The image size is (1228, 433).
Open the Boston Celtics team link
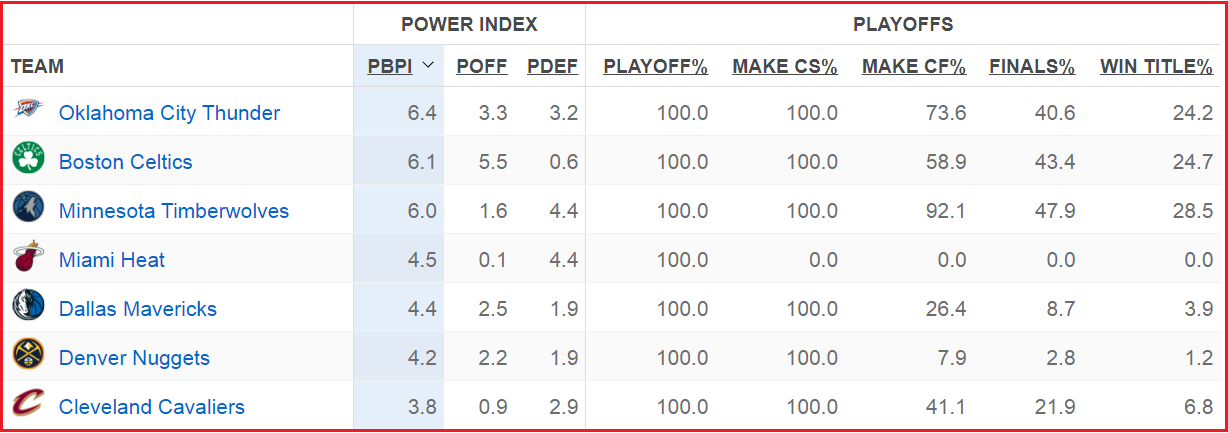(x=125, y=162)
